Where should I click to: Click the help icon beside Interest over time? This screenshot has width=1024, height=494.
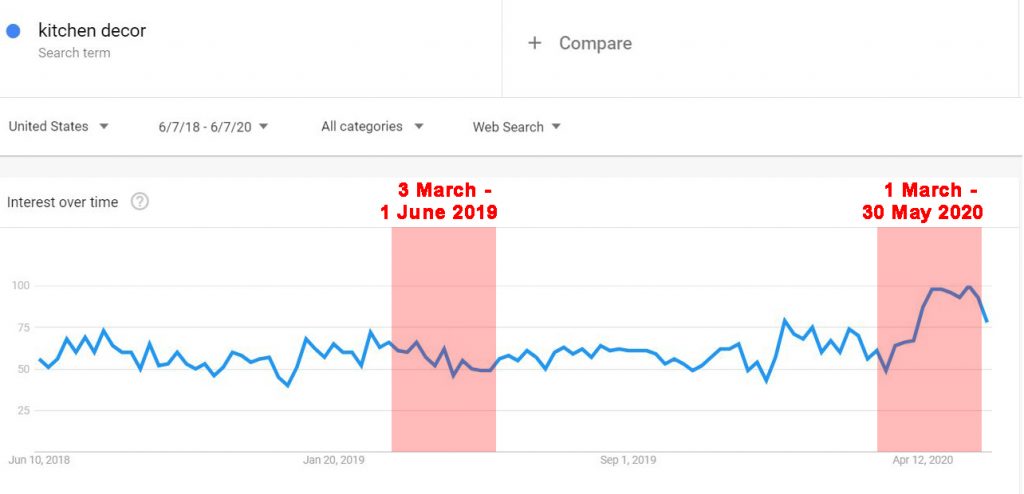click(x=140, y=202)
